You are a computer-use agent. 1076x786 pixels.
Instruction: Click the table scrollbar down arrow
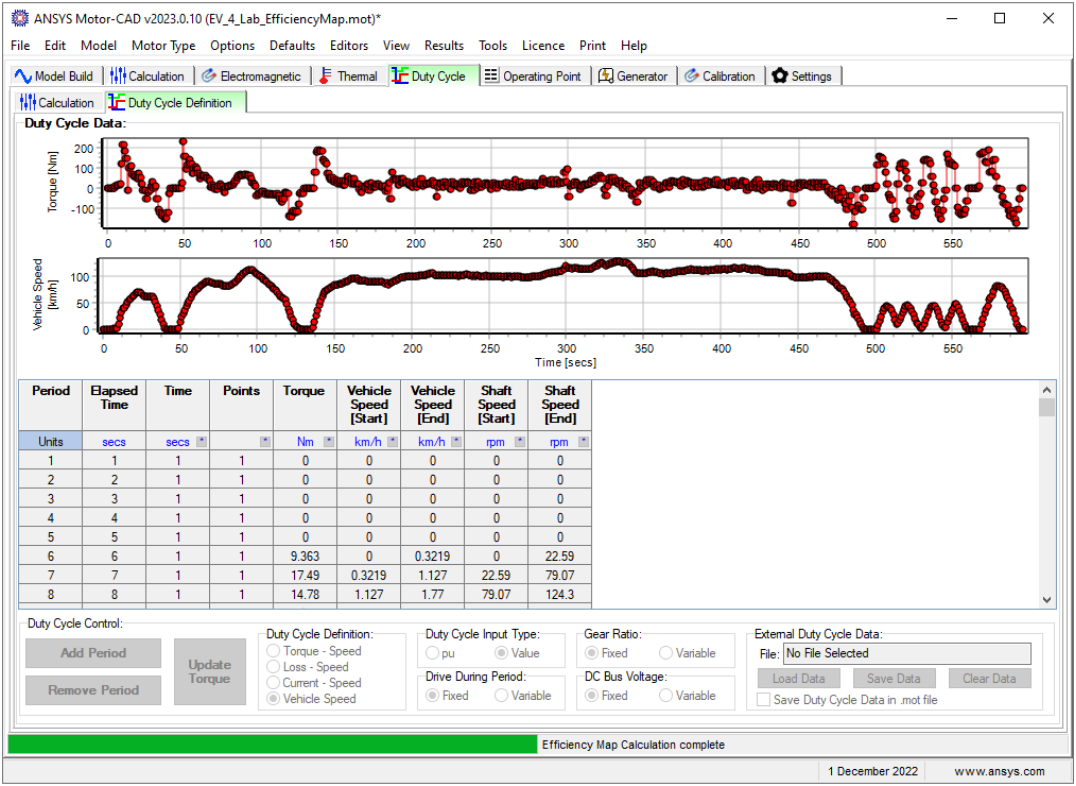[x=1046, y=599]
